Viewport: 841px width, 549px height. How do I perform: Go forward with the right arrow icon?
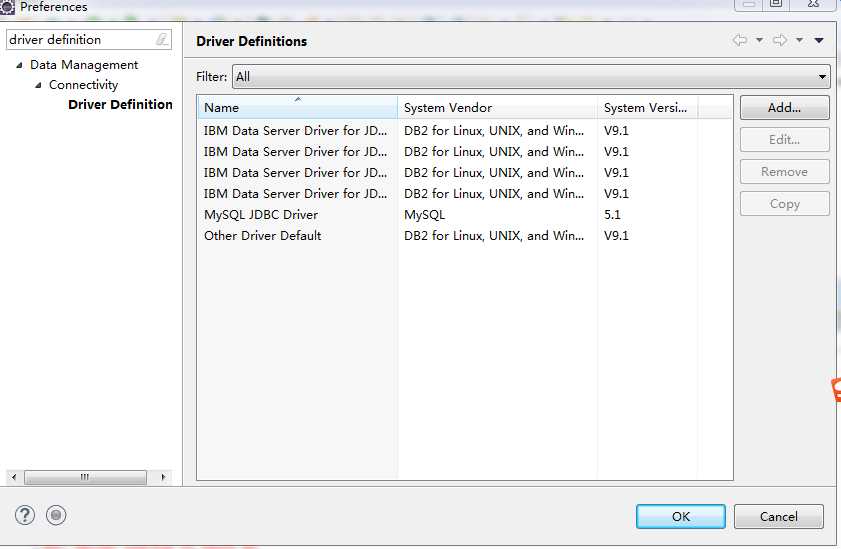pyautogui.click(x=780, y=40)
